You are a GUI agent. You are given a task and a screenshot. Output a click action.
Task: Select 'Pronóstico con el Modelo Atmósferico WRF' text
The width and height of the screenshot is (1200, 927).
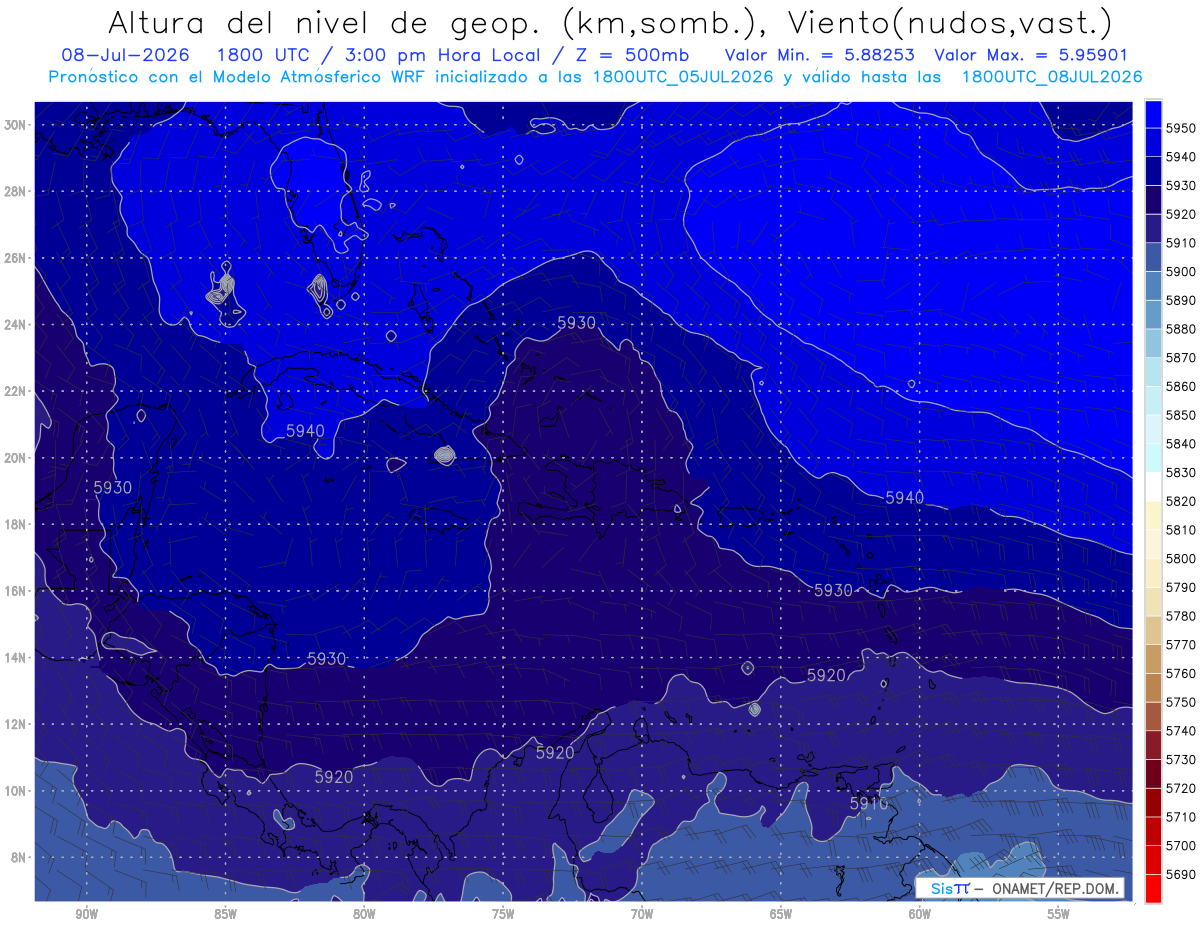click(x=238, y=76)
